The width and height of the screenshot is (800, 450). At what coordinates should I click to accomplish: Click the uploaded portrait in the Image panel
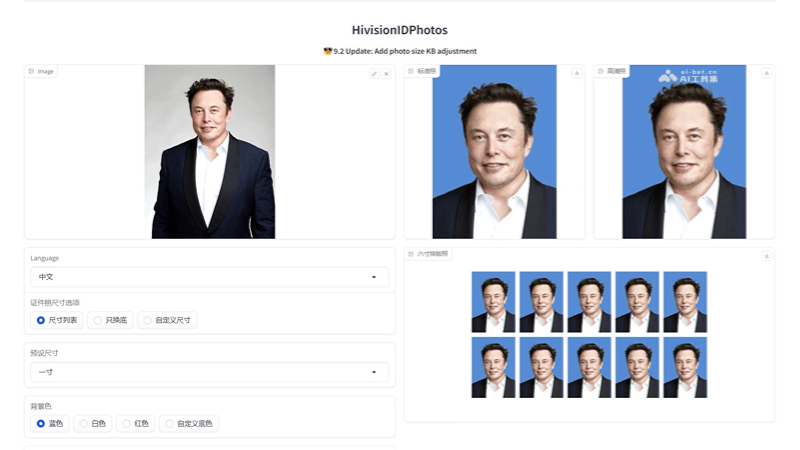point(210,152)
